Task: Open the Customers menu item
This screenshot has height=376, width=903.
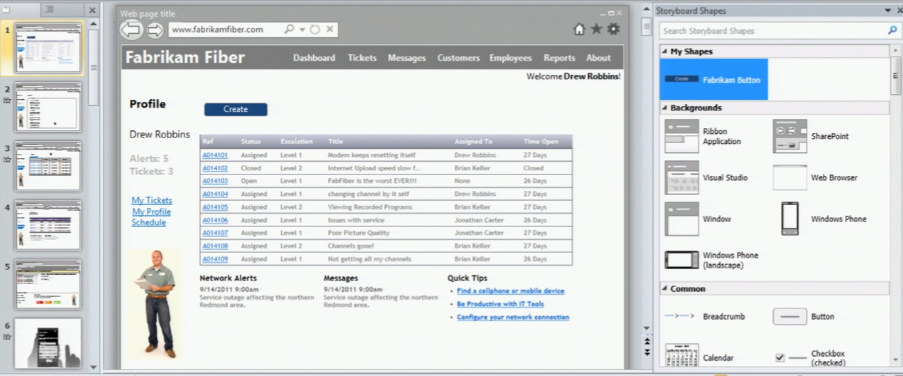Action: (458, 58)
